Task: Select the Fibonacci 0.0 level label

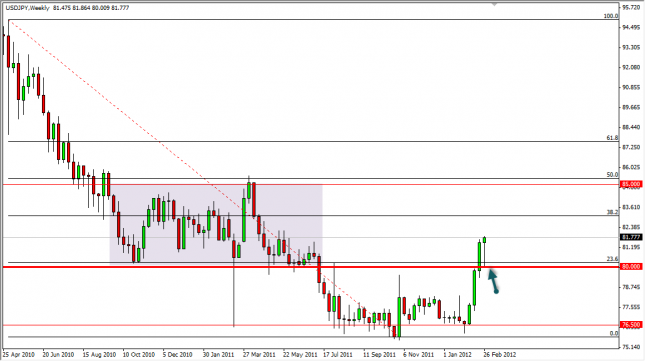Action: 614,333
